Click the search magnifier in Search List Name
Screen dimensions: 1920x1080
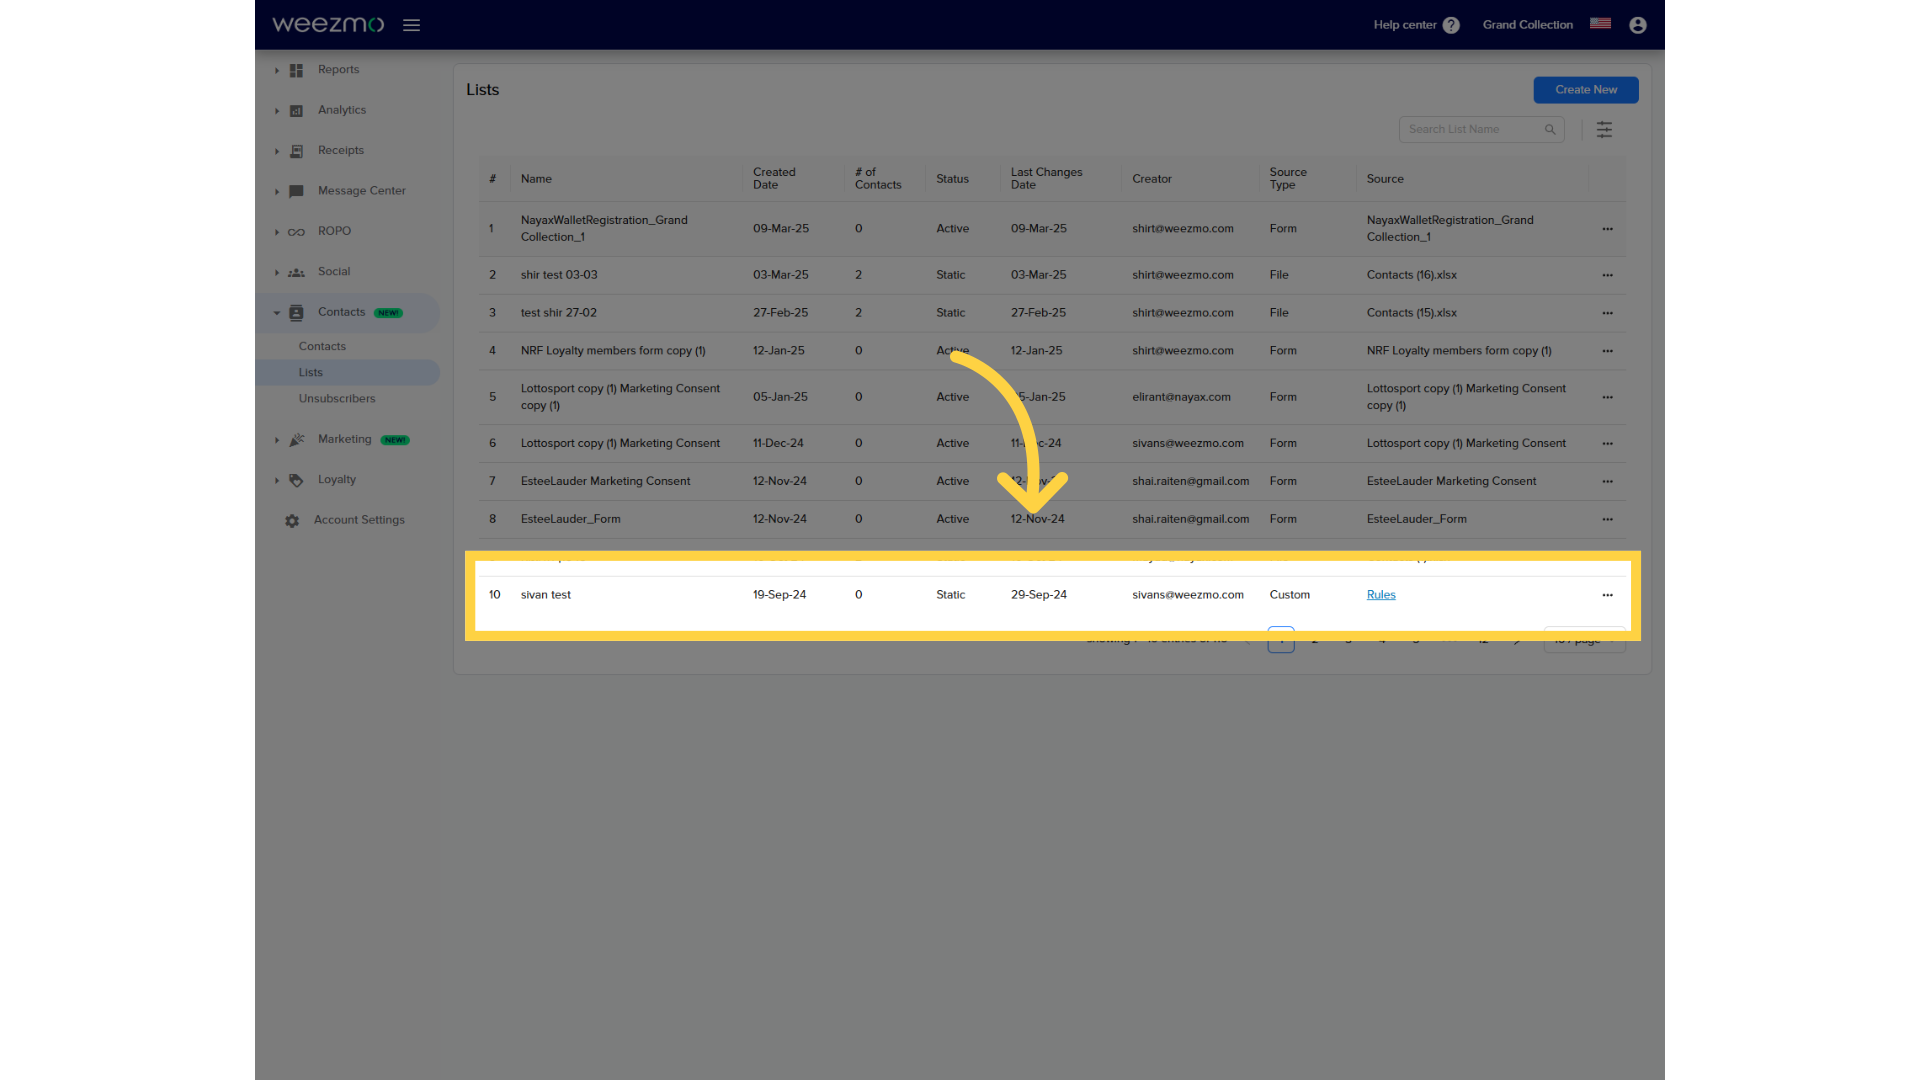coord(1550,129)
